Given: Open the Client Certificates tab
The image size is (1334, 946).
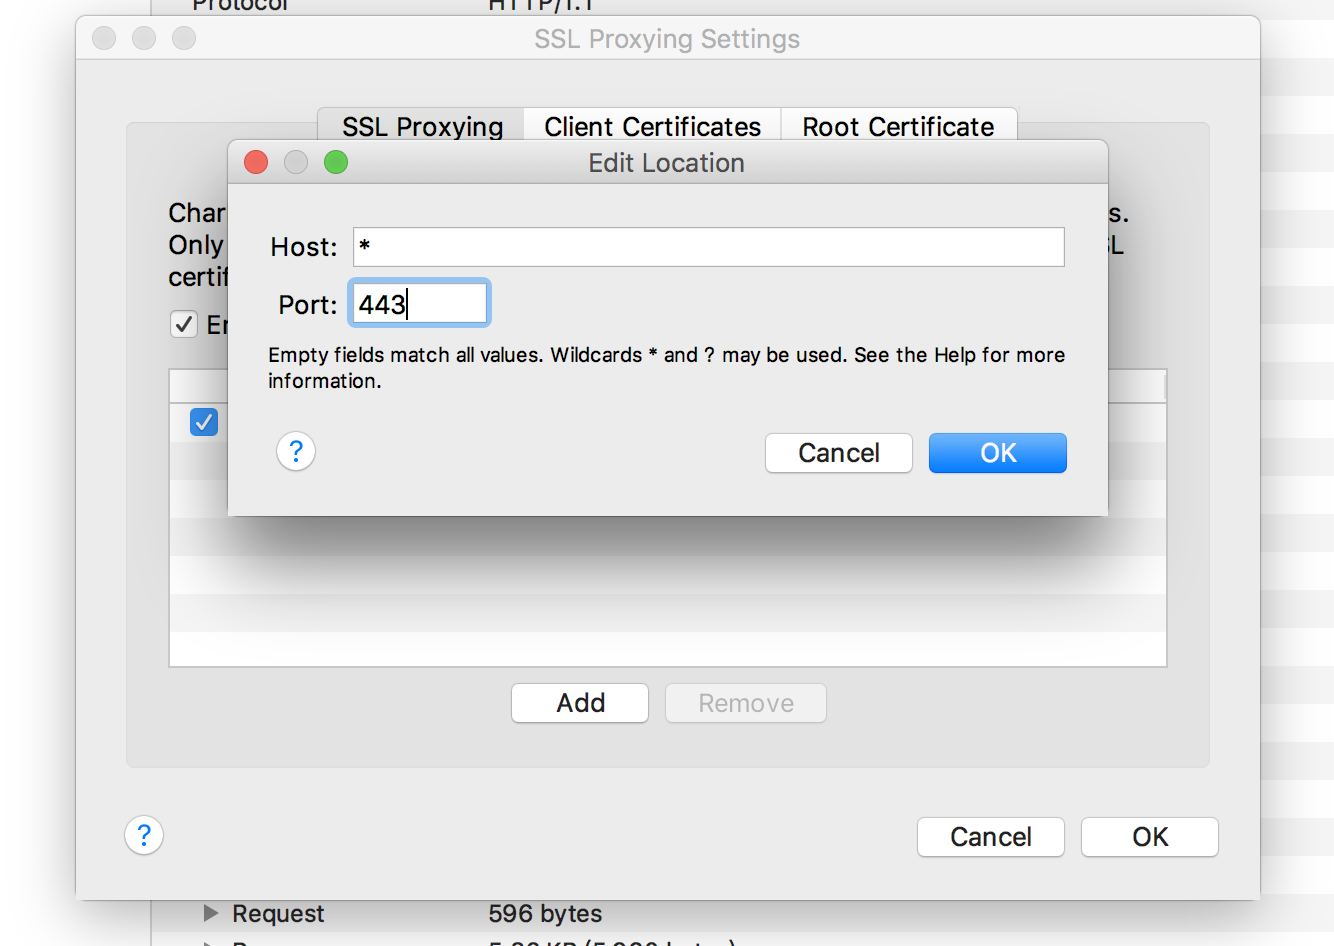Looking at the screenshot, I should pyautogui.click(x=652, y=126).
